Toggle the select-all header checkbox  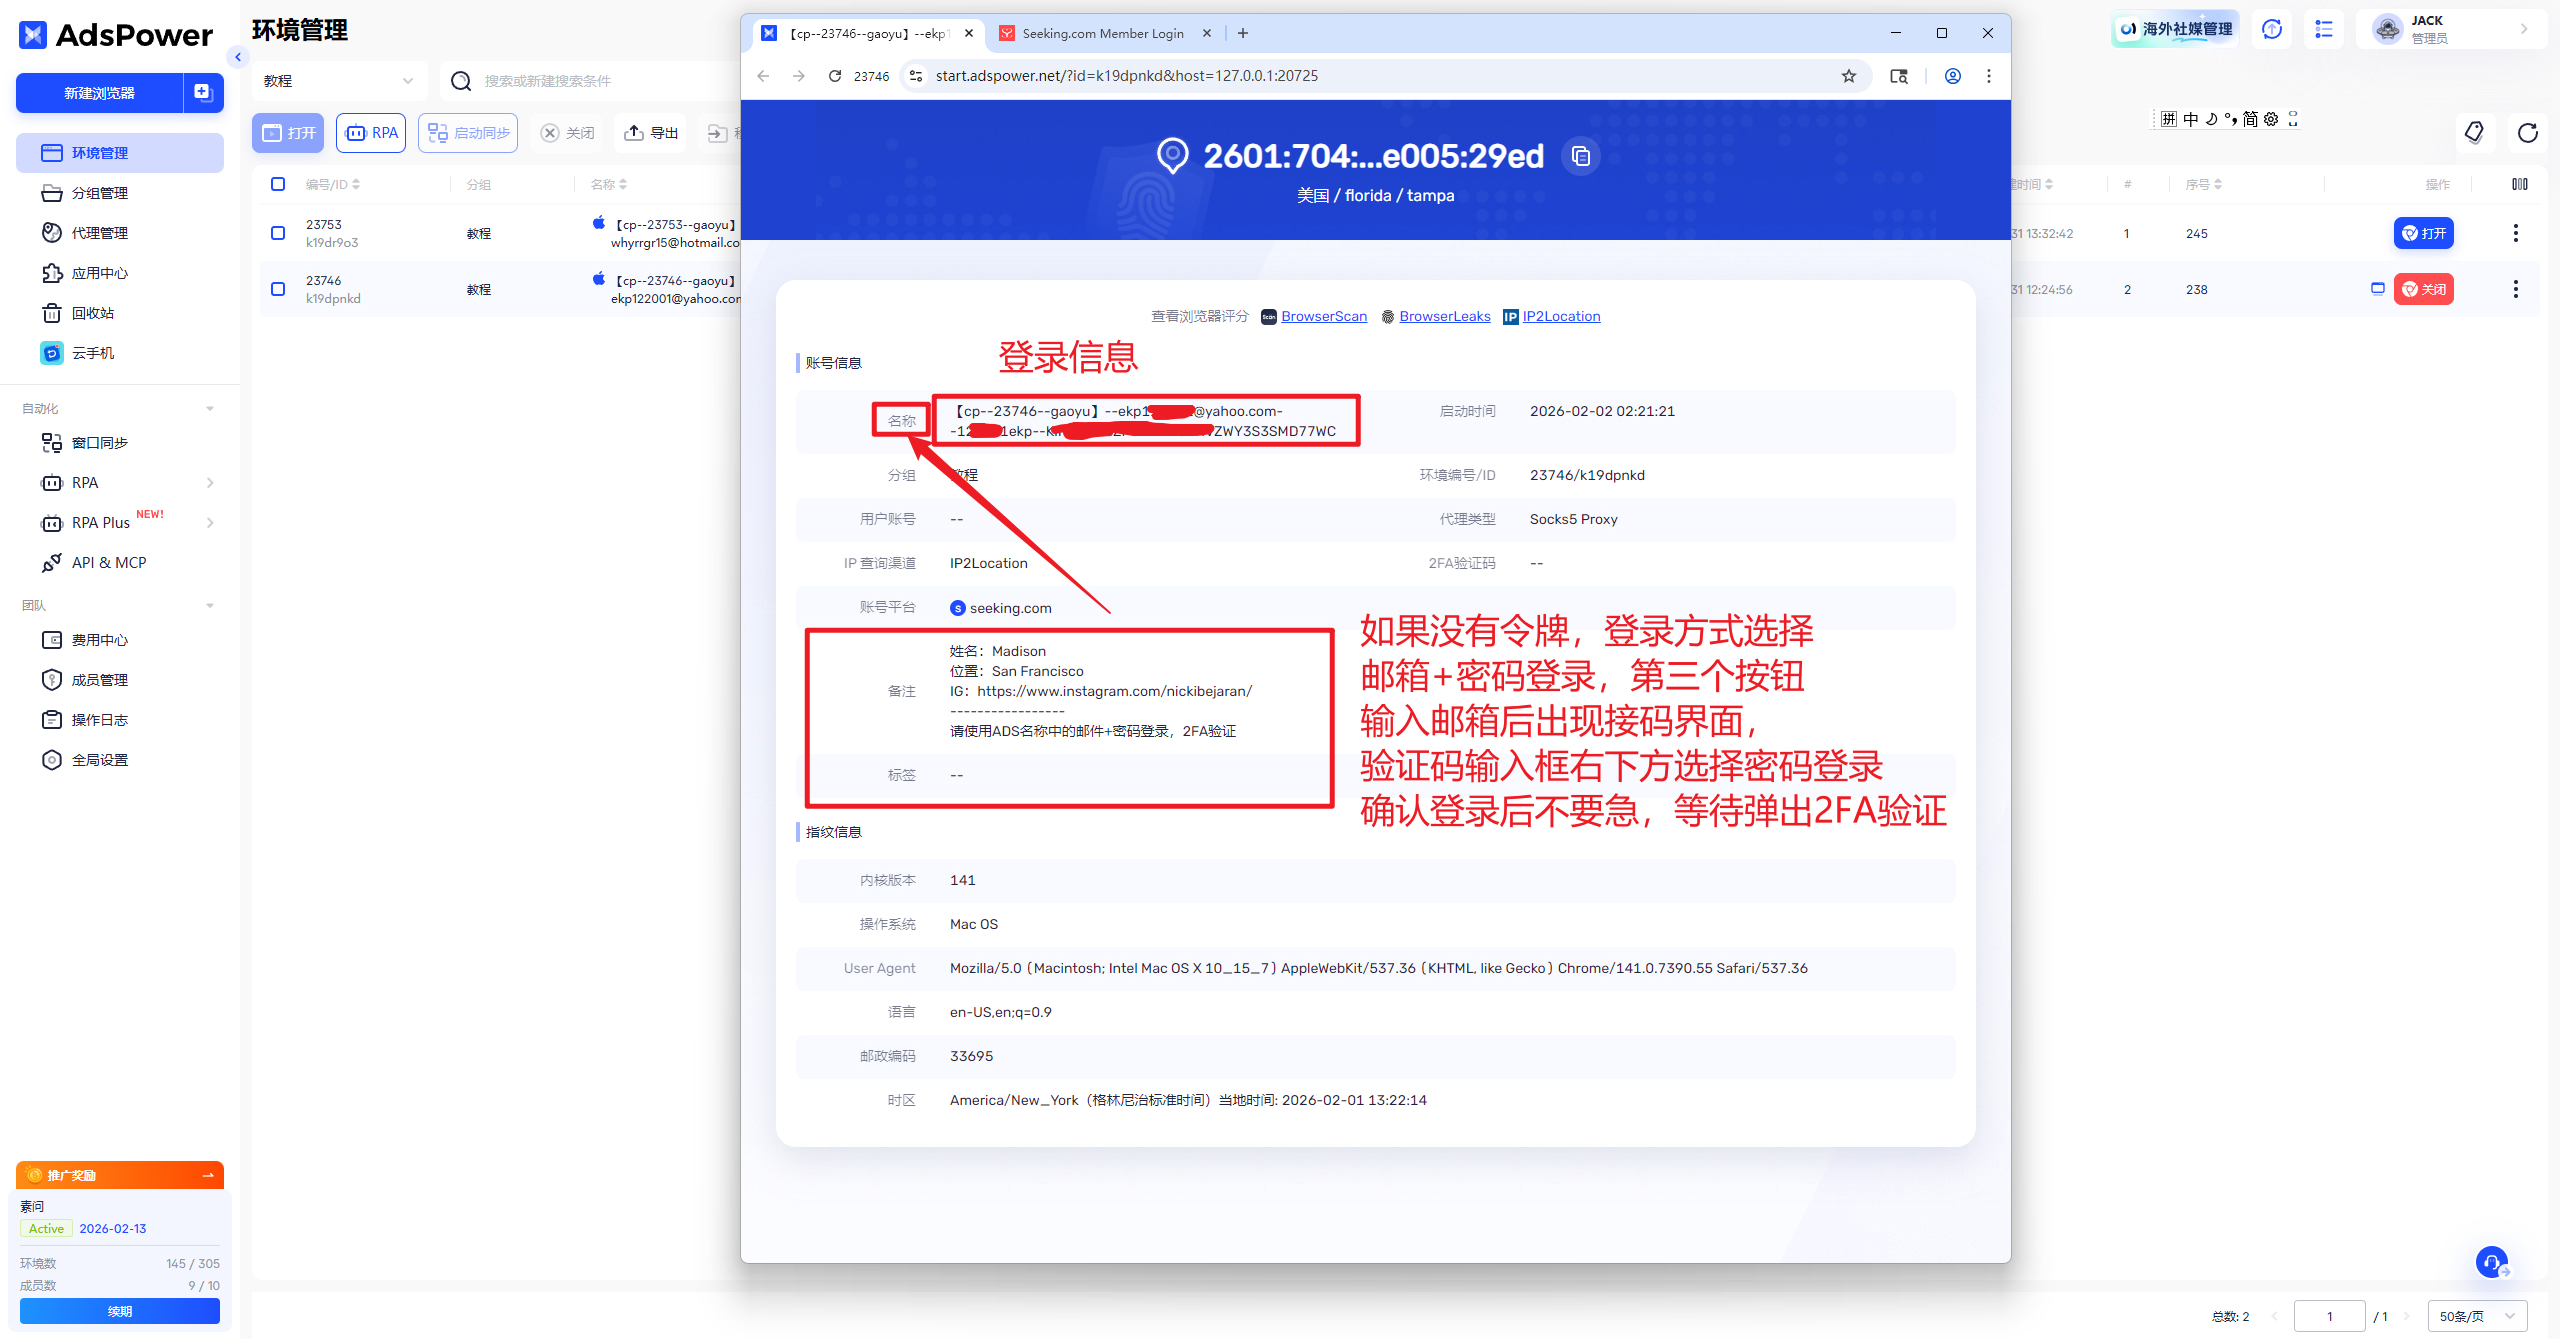pyautogui.click(x=278, y=184)
